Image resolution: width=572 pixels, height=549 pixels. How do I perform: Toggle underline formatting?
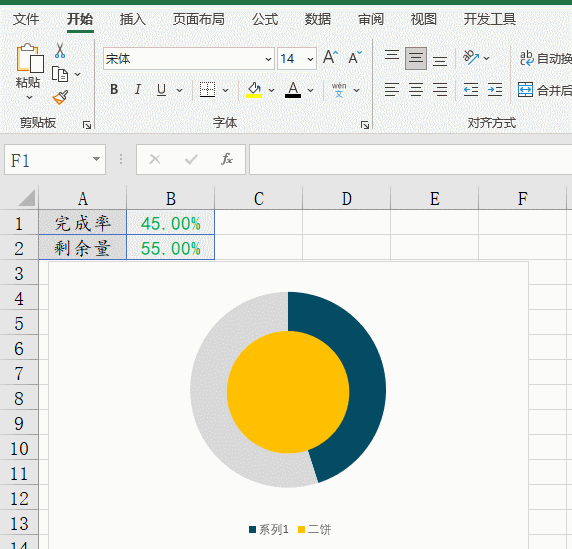tap(161, 90)
